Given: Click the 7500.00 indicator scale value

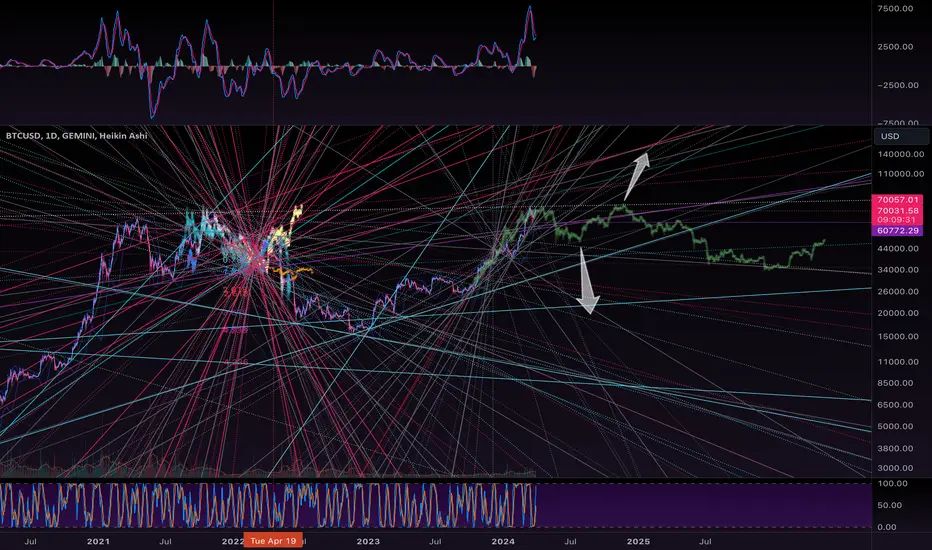Looking at the screenshot, I should click(x=896, y=9).
